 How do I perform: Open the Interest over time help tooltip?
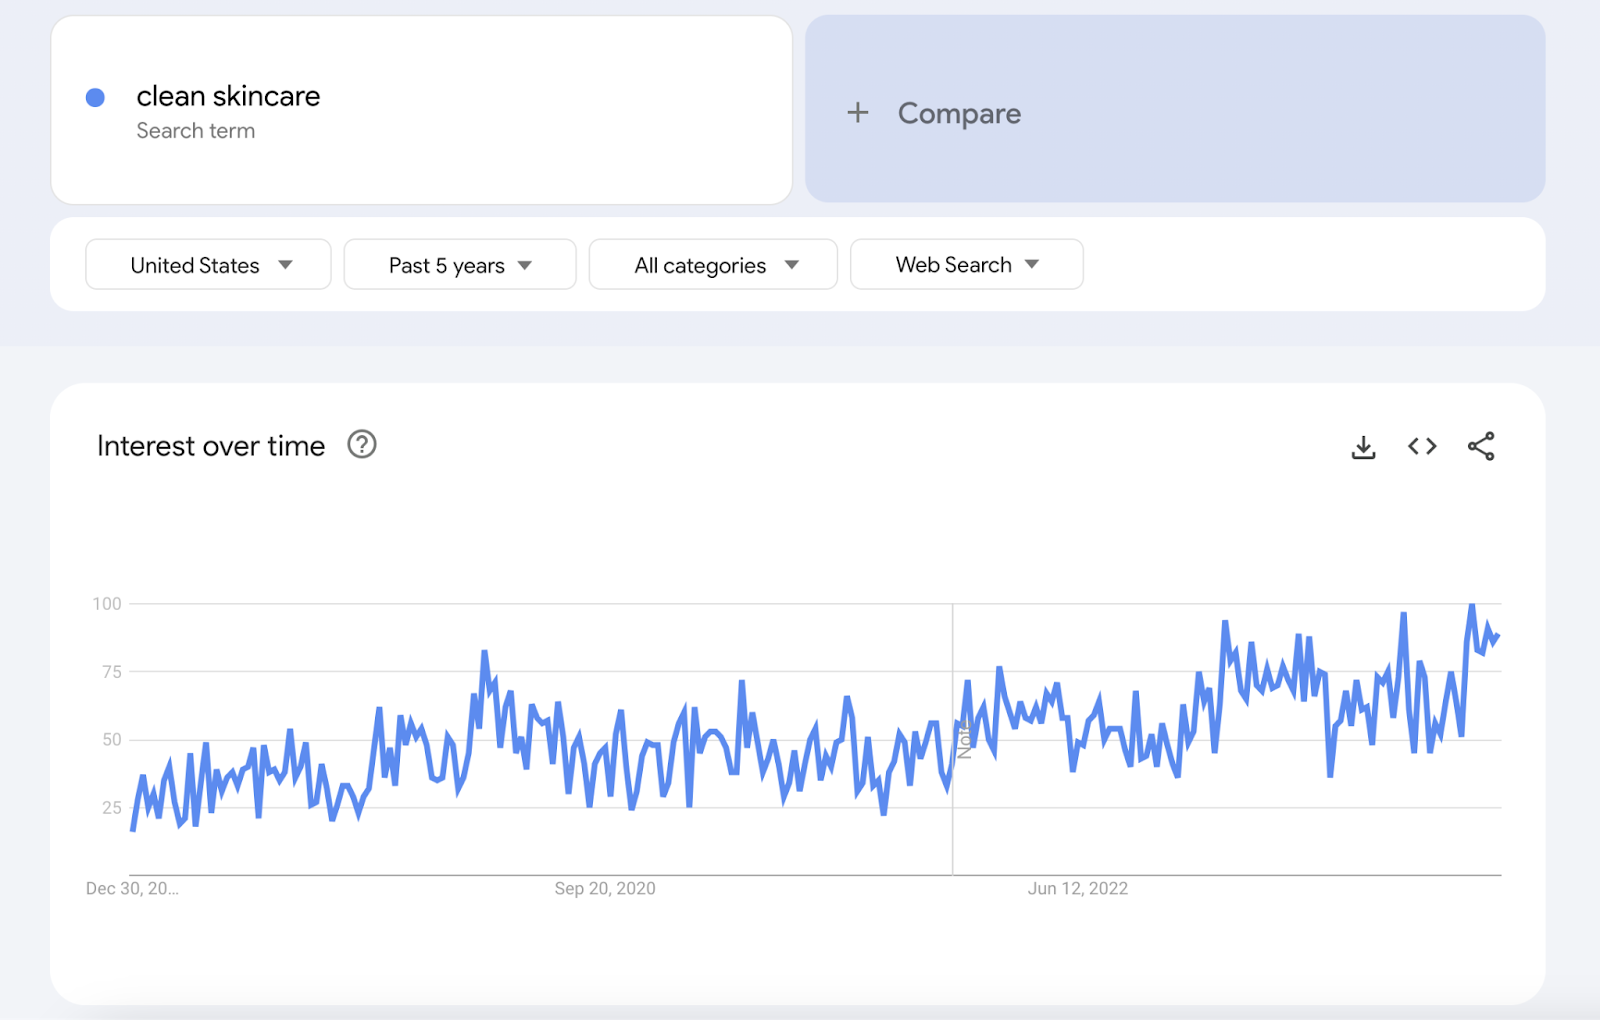click(x=361, y=445)
